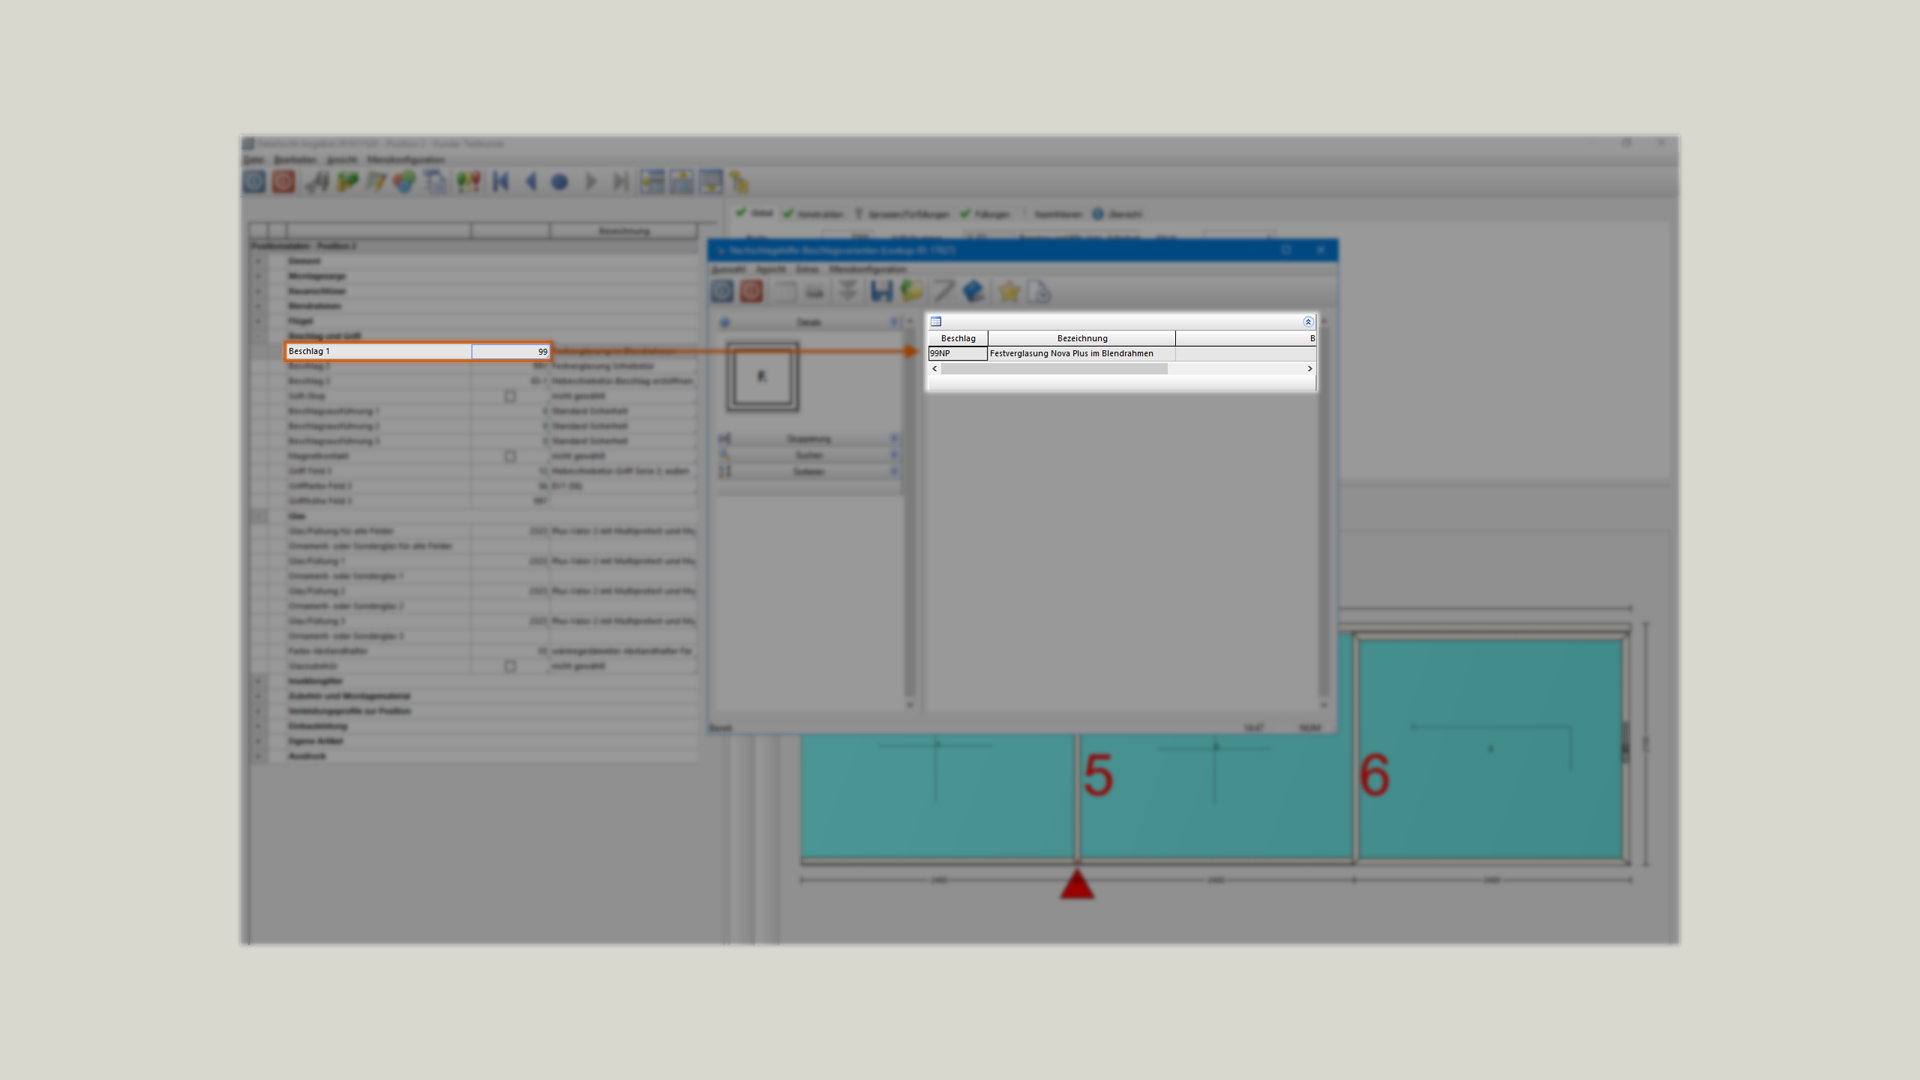The image size is (1920, 1080).
Task: Go to first record in main toolbar
Action: click(501, 182)
